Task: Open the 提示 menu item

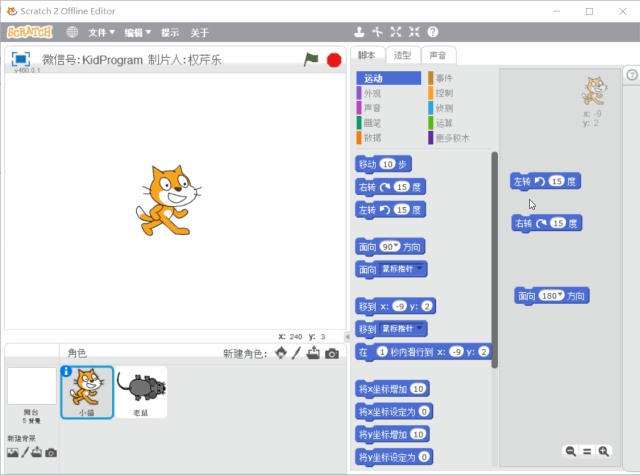Action: click(170, 32)
